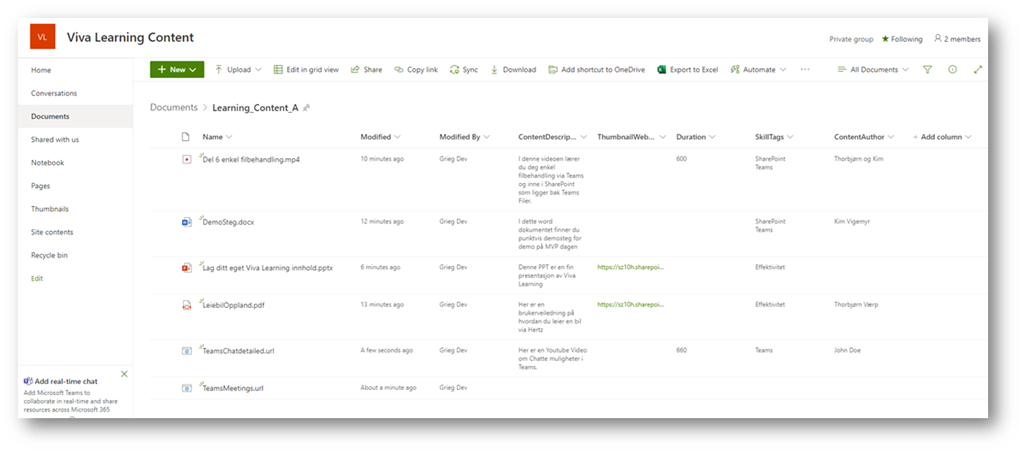Open the Recycle bin
The height and width of the screenshot is (454, 1024).
(49, 255)
